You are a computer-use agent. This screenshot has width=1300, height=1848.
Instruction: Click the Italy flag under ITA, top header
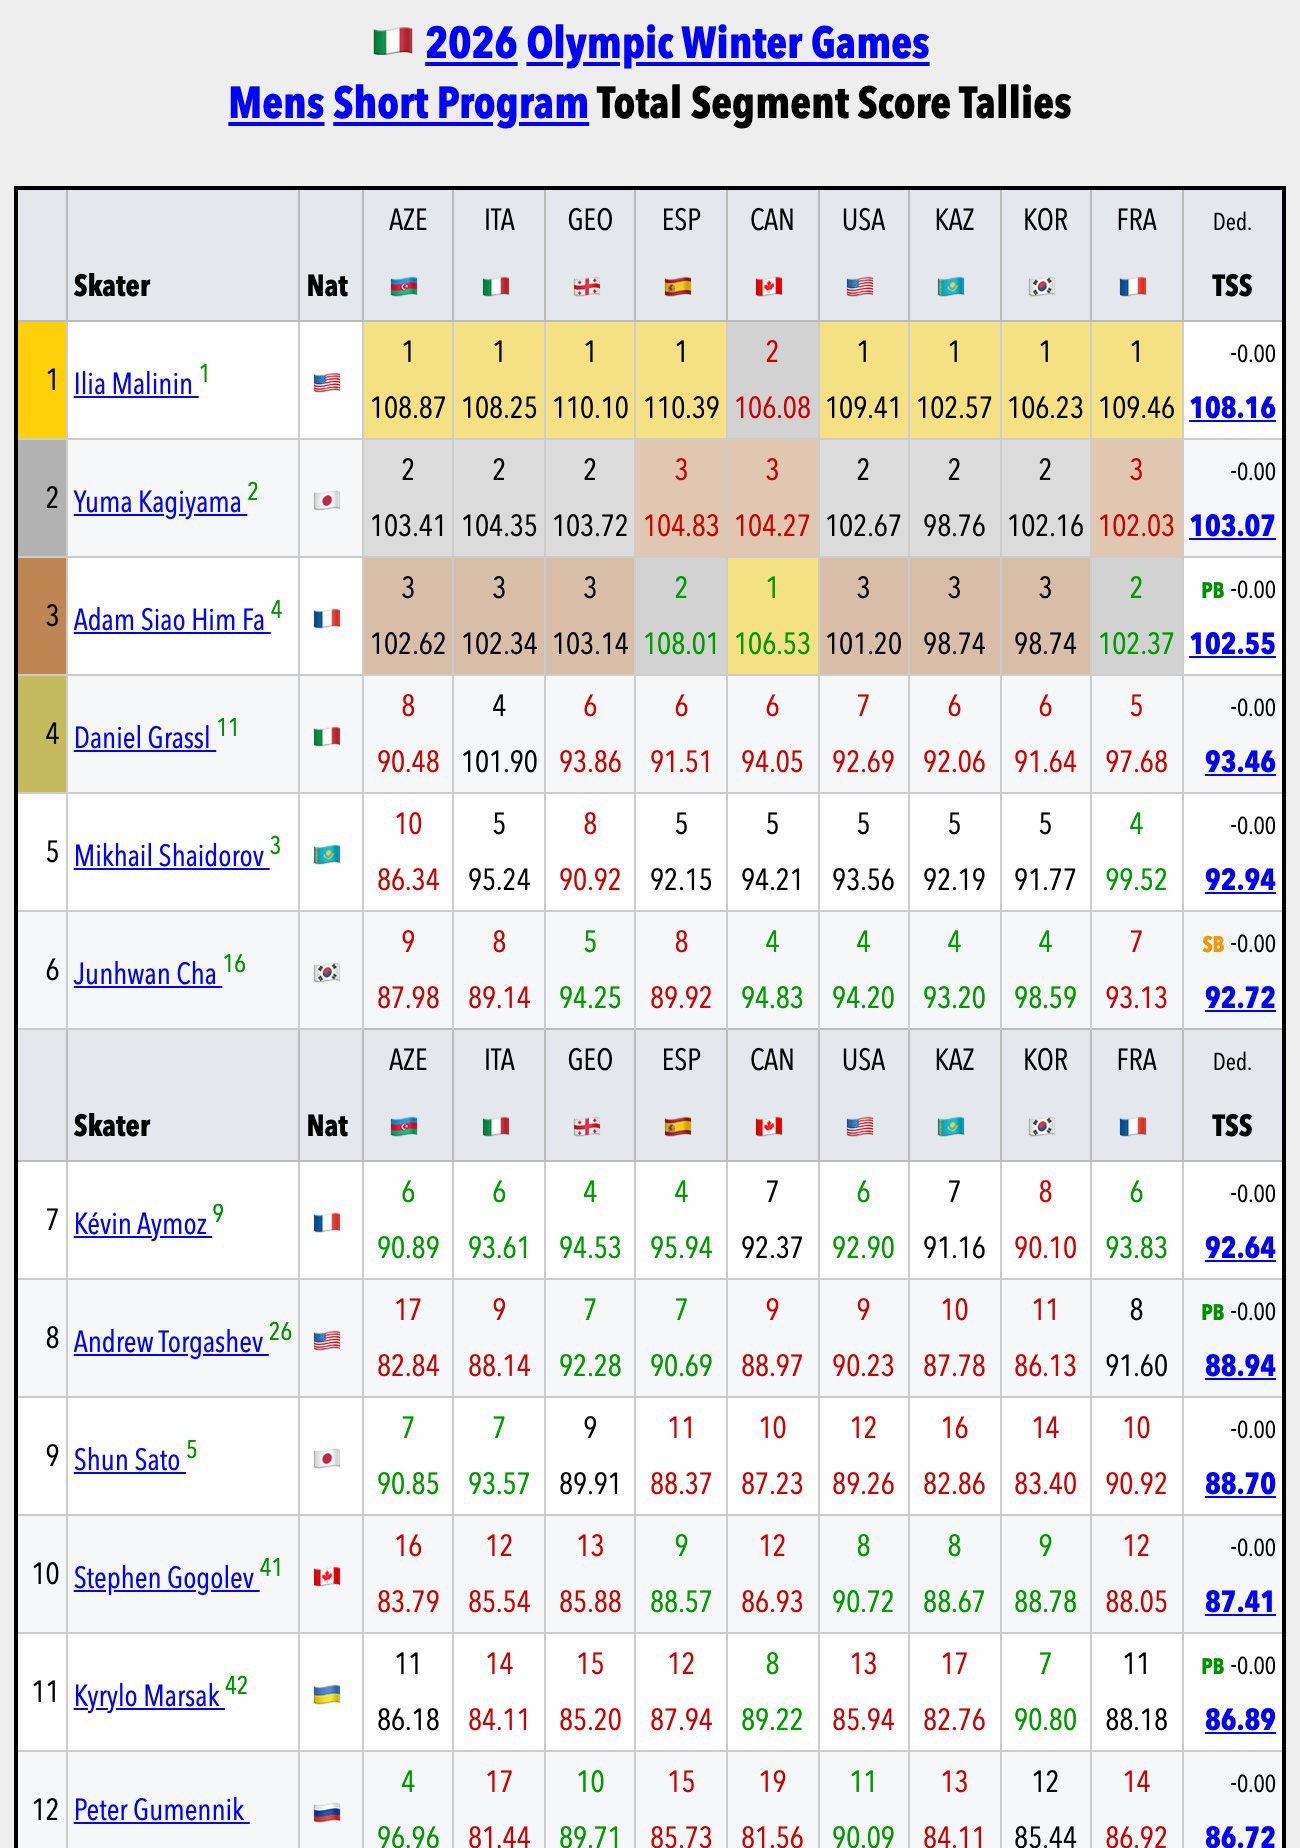[x=496, y=287]
